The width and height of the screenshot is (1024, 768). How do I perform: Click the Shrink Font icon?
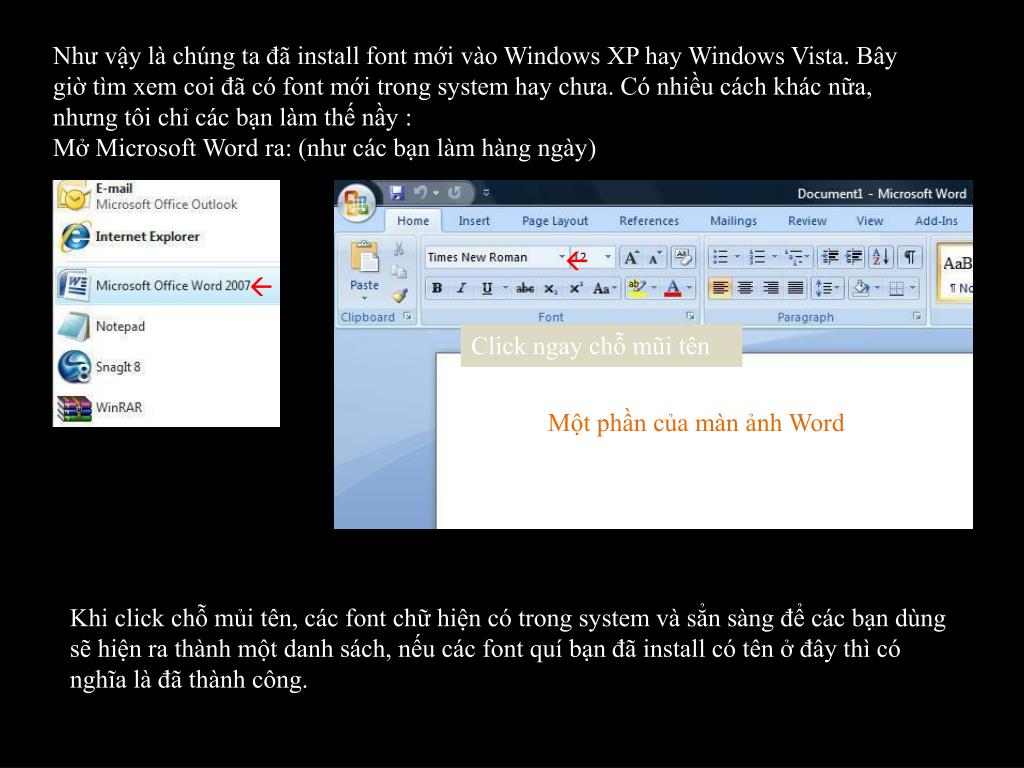pos(654,257)
